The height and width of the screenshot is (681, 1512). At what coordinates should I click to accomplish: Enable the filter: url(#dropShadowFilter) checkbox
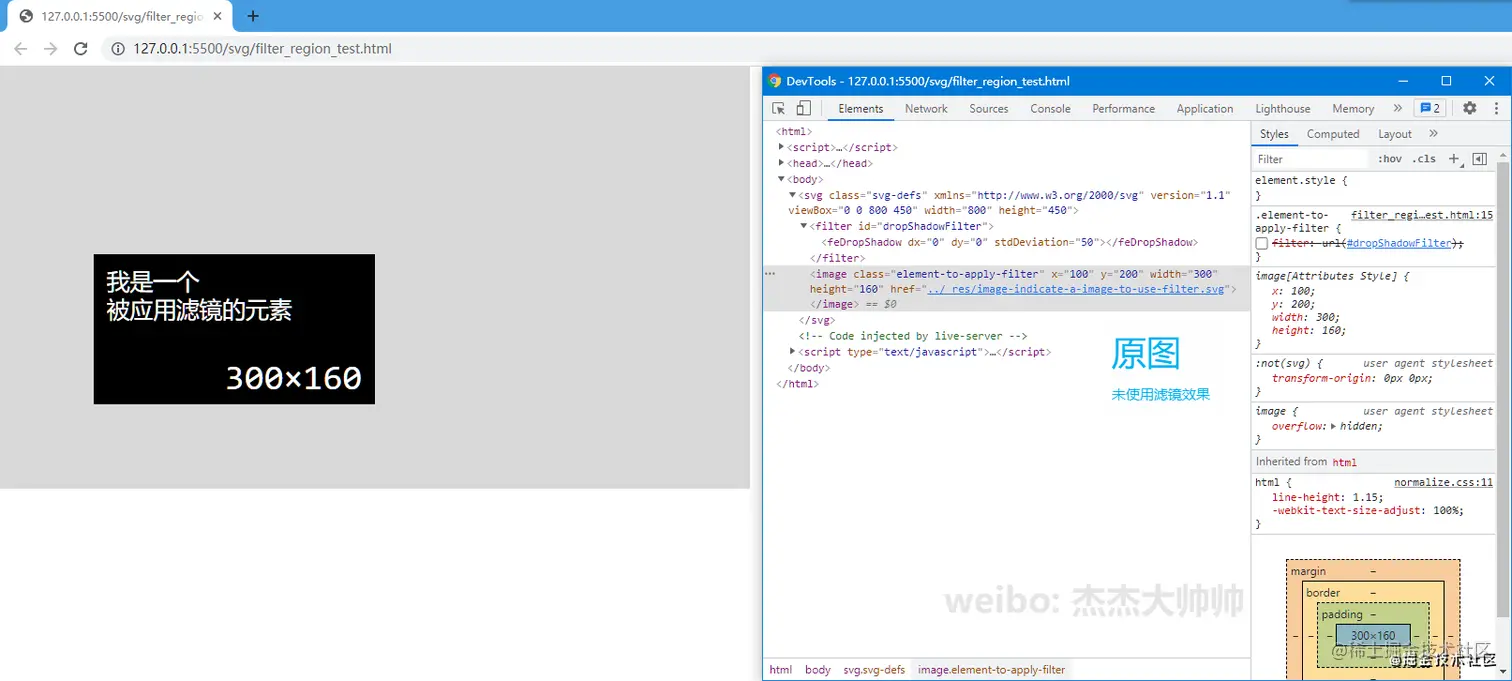(x=1262, y=243)
